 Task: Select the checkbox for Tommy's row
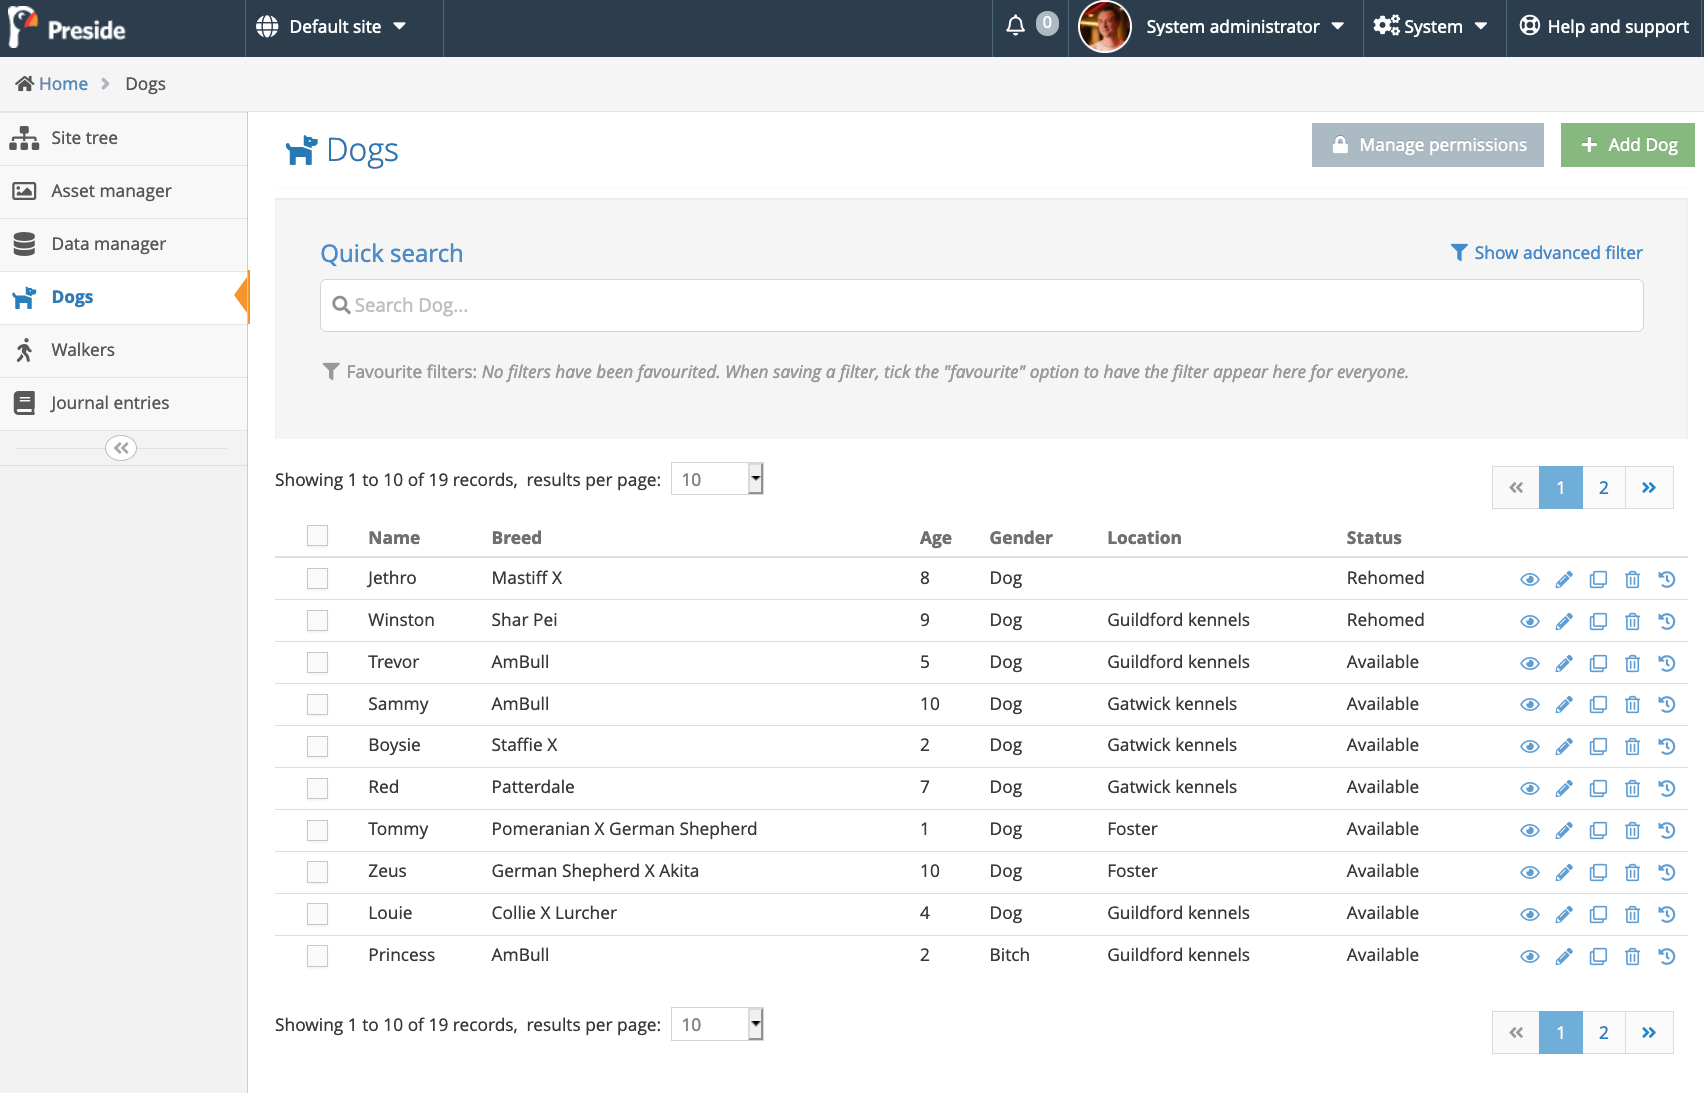point(318,830)
